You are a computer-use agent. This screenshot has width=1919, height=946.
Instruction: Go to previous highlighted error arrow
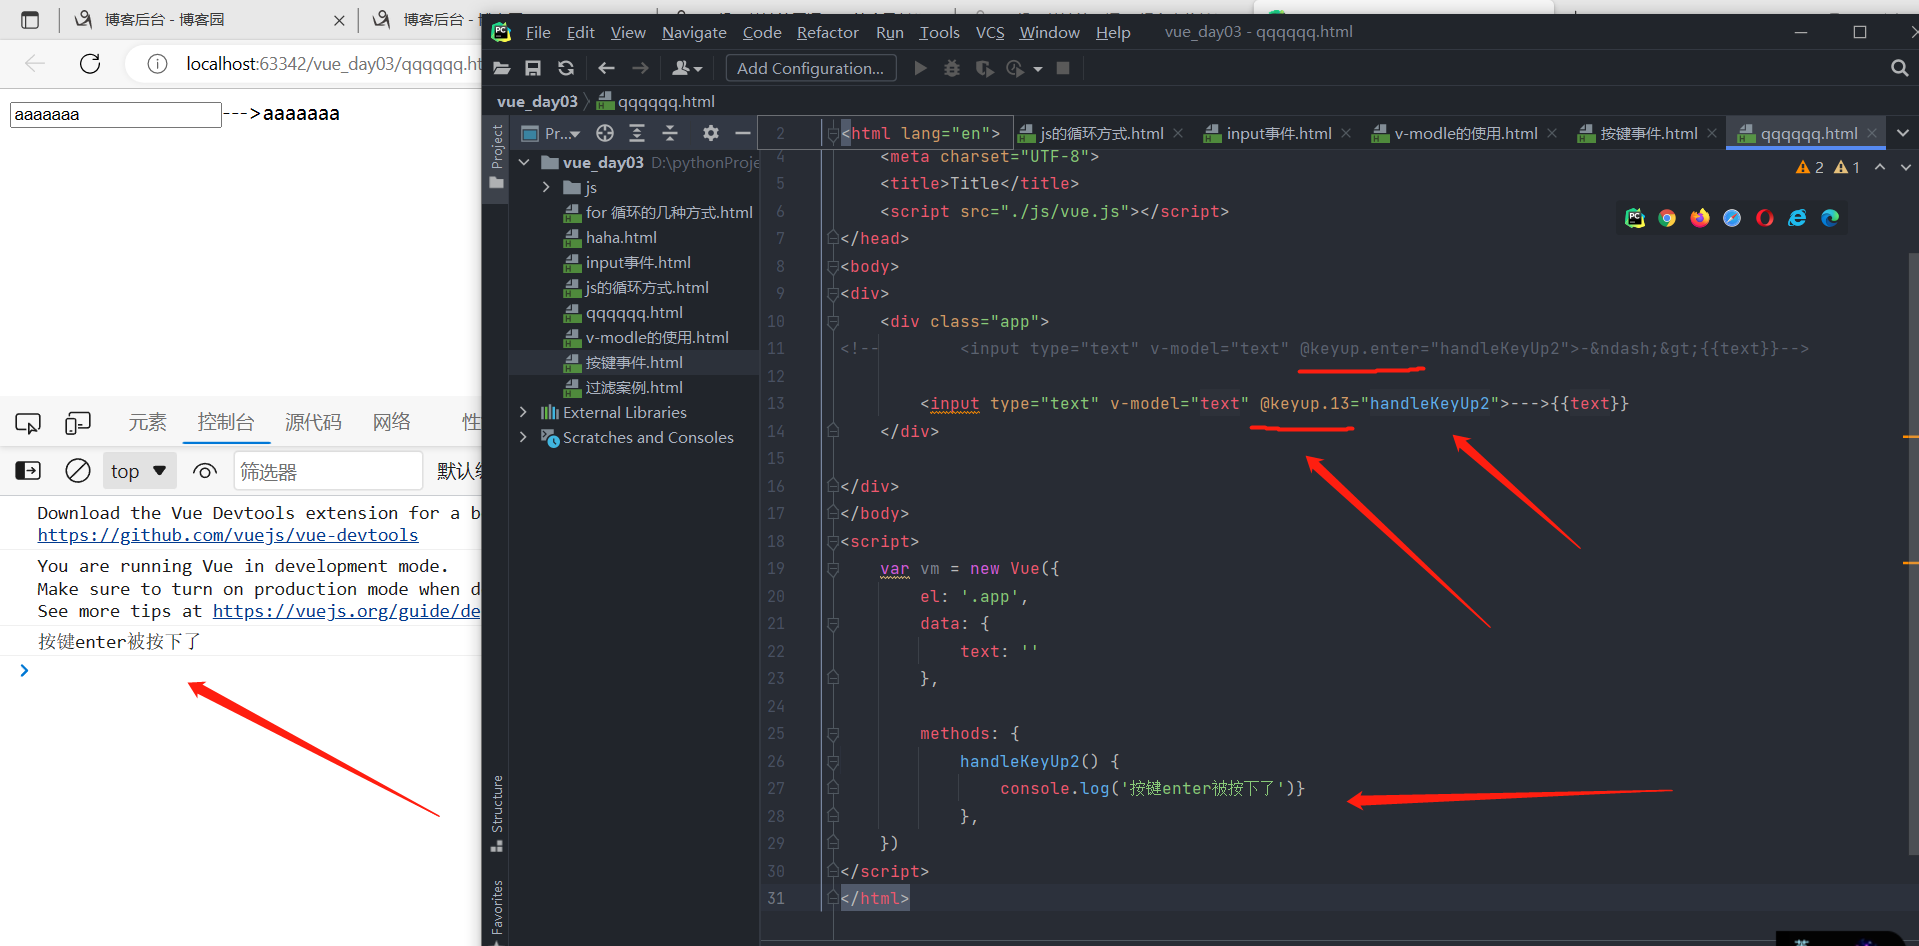click(x=1880, y=167)
